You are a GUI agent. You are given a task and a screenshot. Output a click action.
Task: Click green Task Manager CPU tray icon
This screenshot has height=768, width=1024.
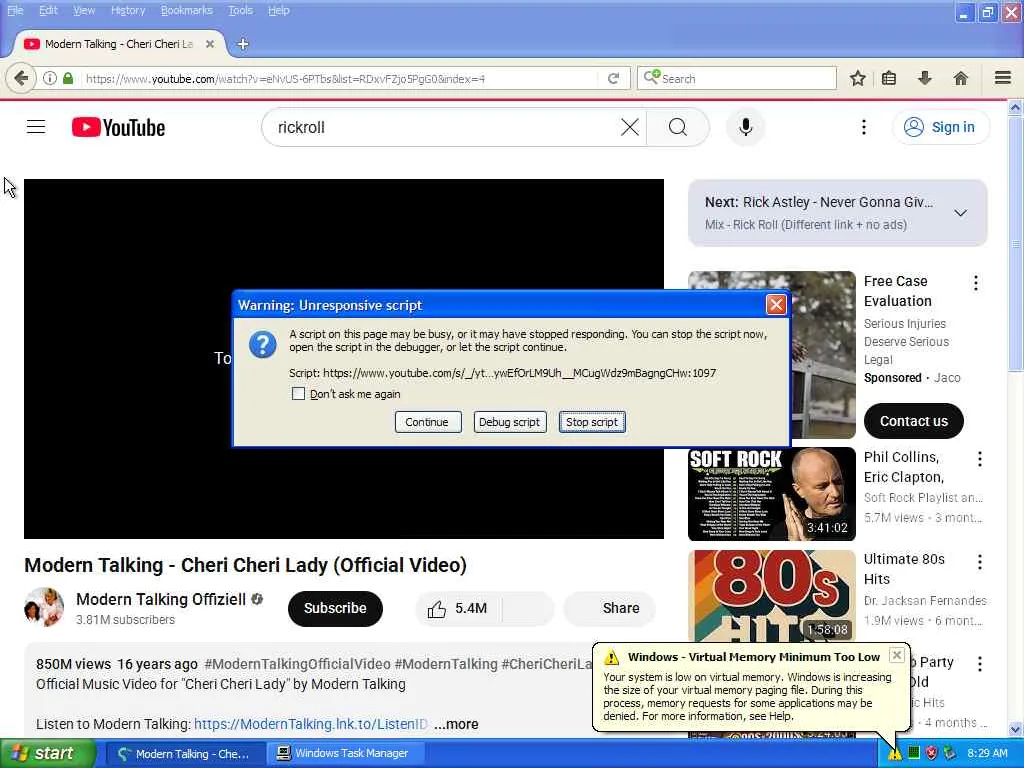point(914,753)
